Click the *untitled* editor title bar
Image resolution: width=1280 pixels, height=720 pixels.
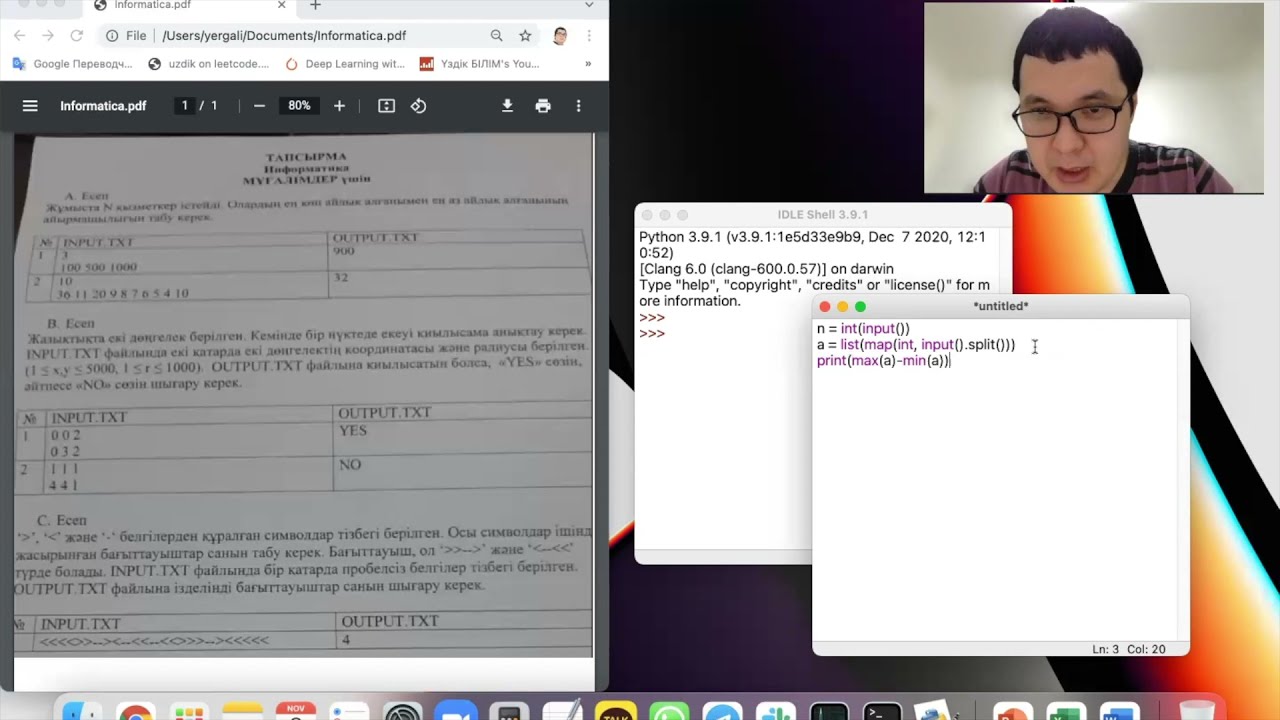[x=1001, y=306]
